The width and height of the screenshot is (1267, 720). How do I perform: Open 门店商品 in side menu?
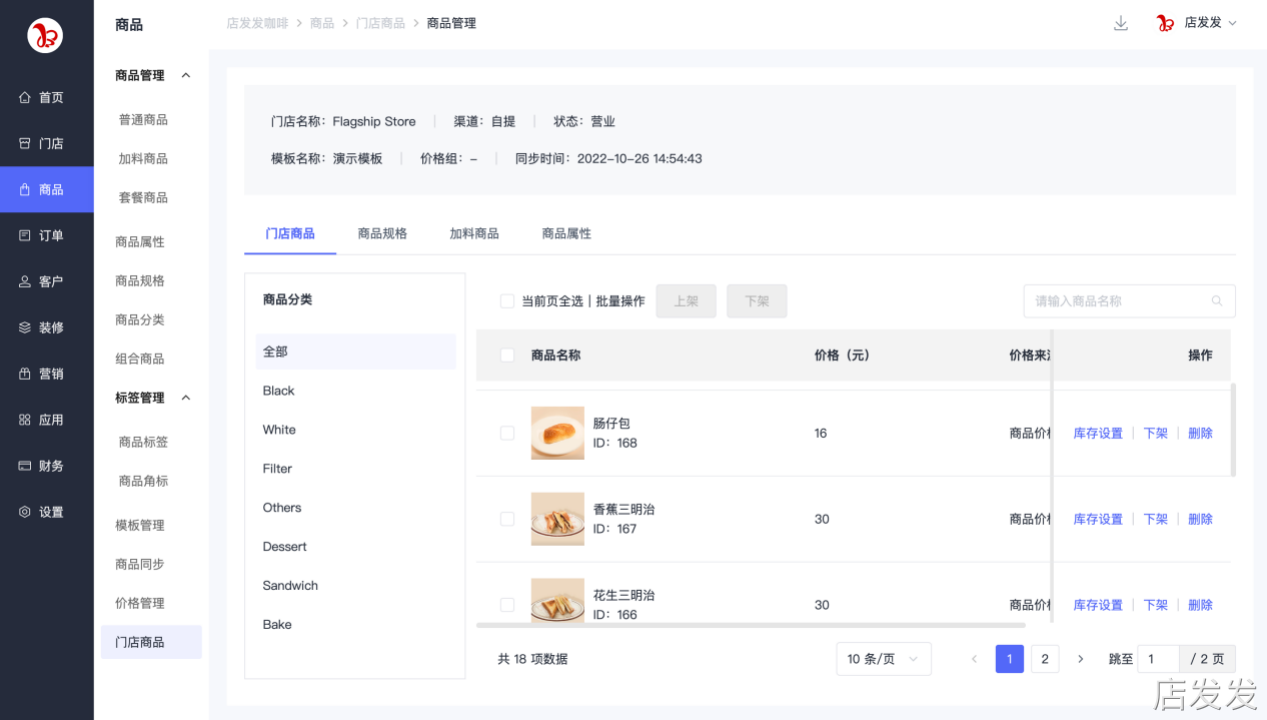151,642
